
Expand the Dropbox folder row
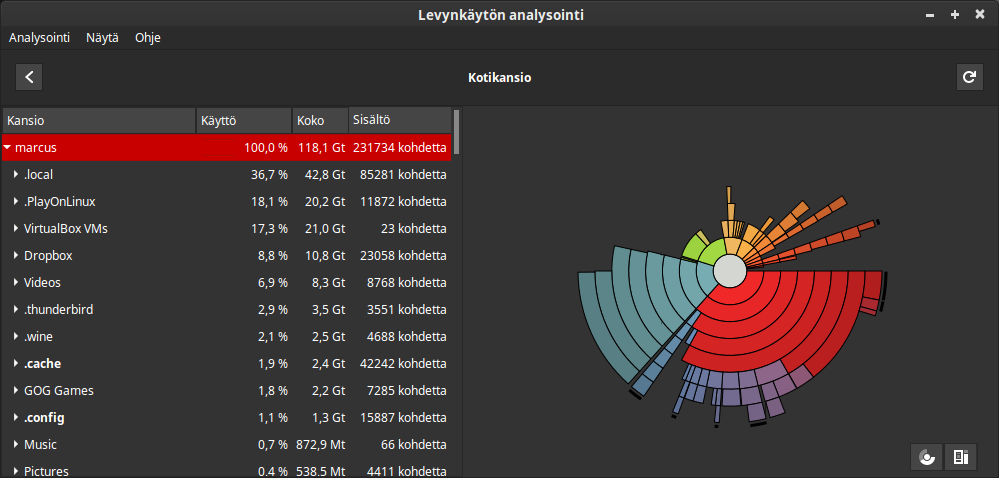coord(16,256)
